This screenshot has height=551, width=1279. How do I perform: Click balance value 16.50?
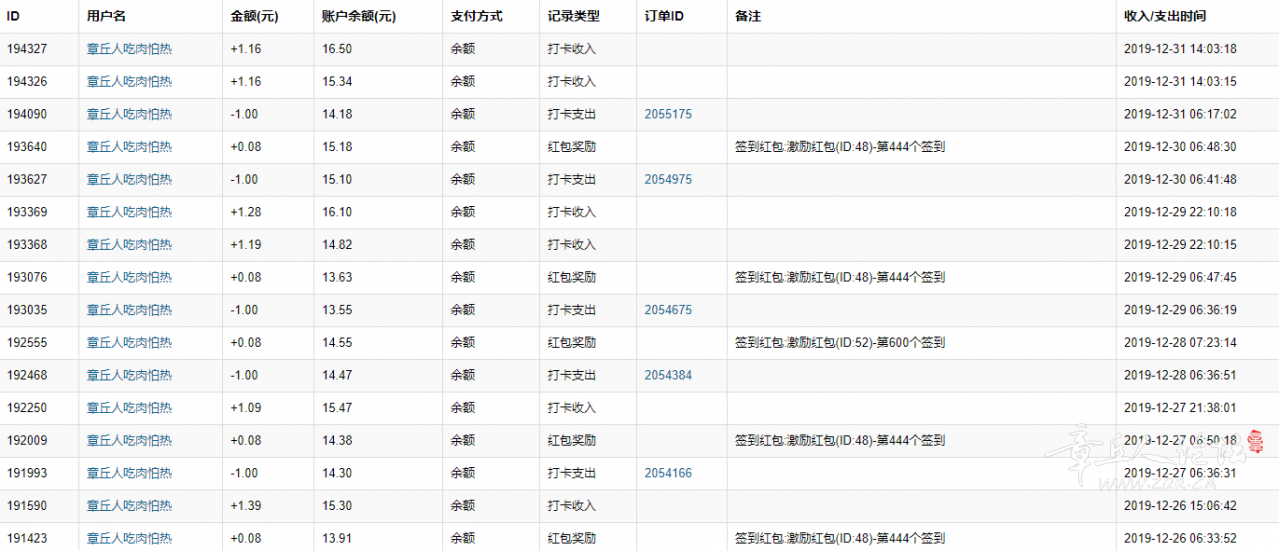337,49
